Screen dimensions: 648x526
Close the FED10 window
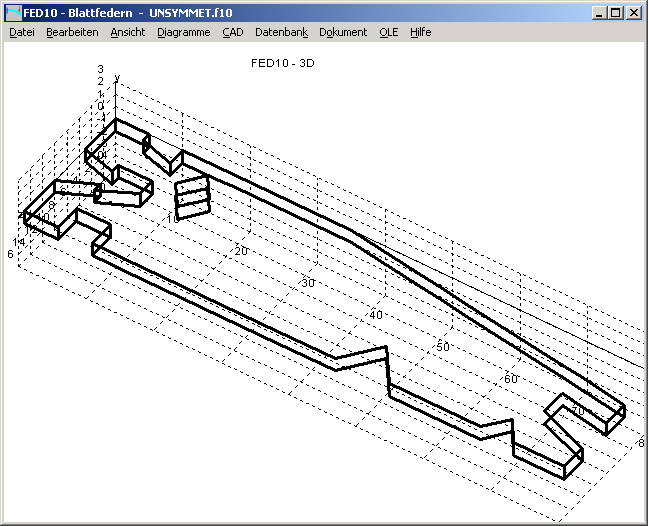click(632, 13)
